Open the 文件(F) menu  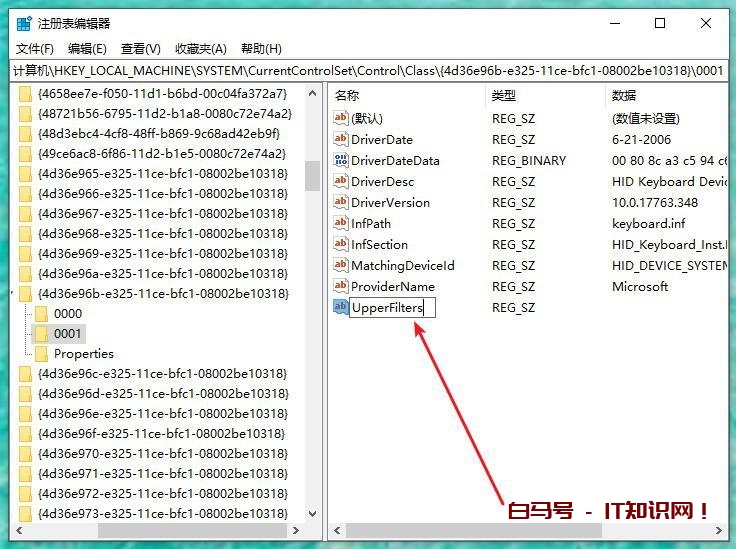35,48
